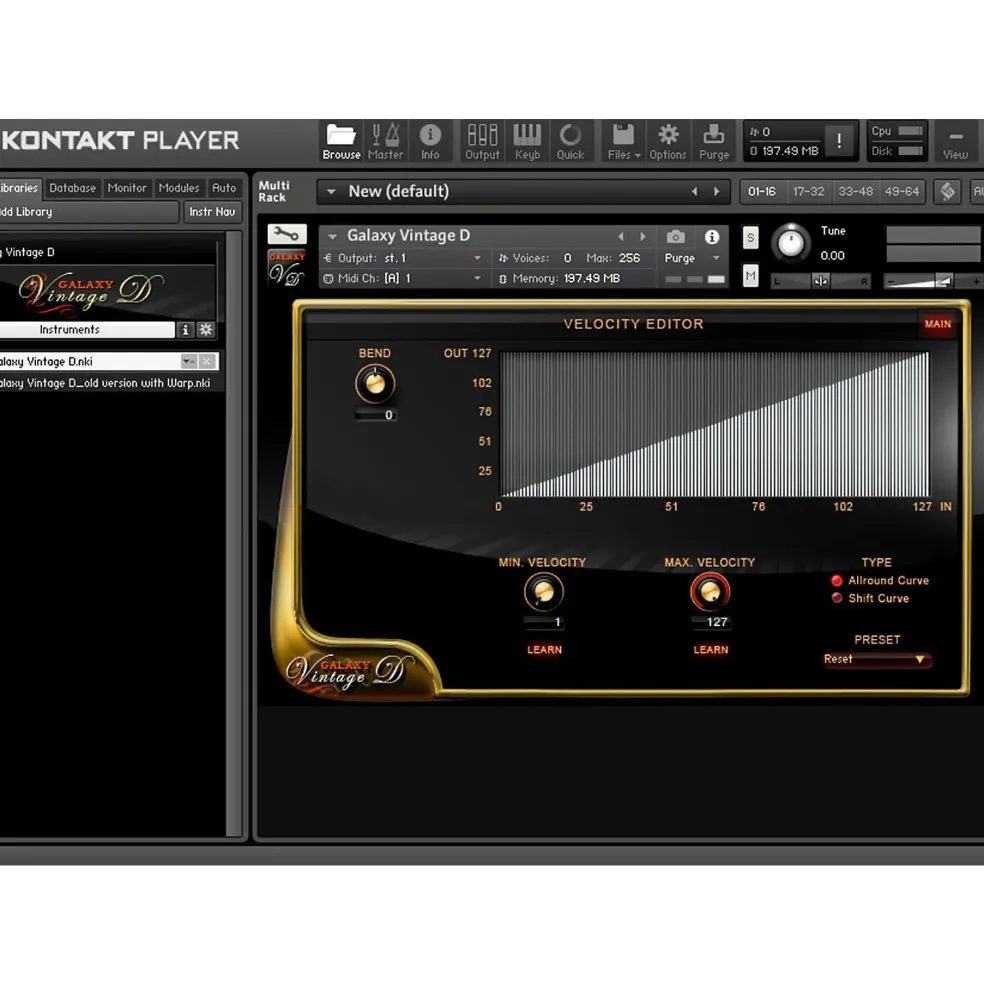Select rack page 49-64
The height and width of the screenshot is (985, 984).
pyautogui.click(x=902, y=192)
